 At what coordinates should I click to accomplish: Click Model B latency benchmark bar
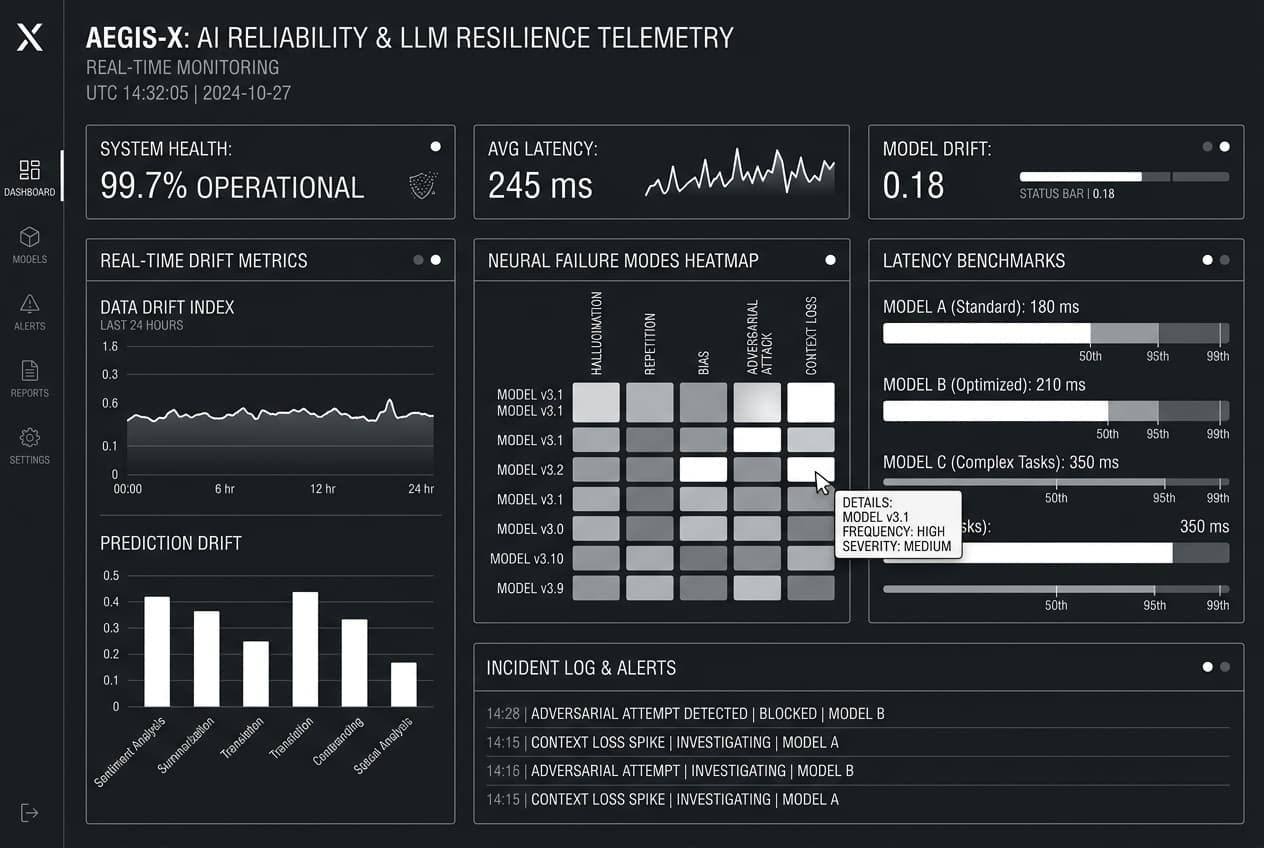(x=1056, y=411)
